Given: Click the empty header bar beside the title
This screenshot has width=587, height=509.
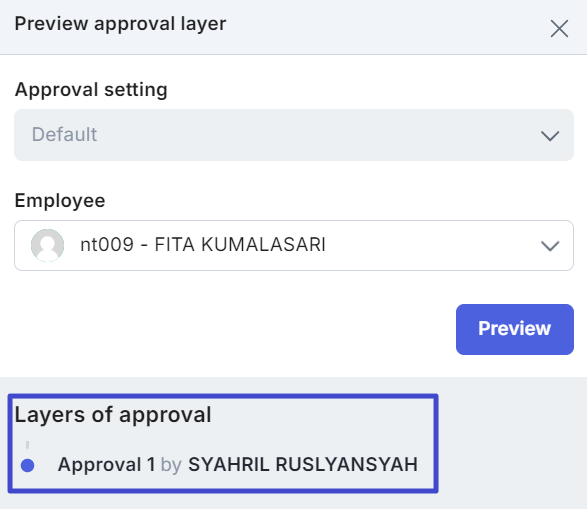Looking at the screenshot, I should [386, 27].
